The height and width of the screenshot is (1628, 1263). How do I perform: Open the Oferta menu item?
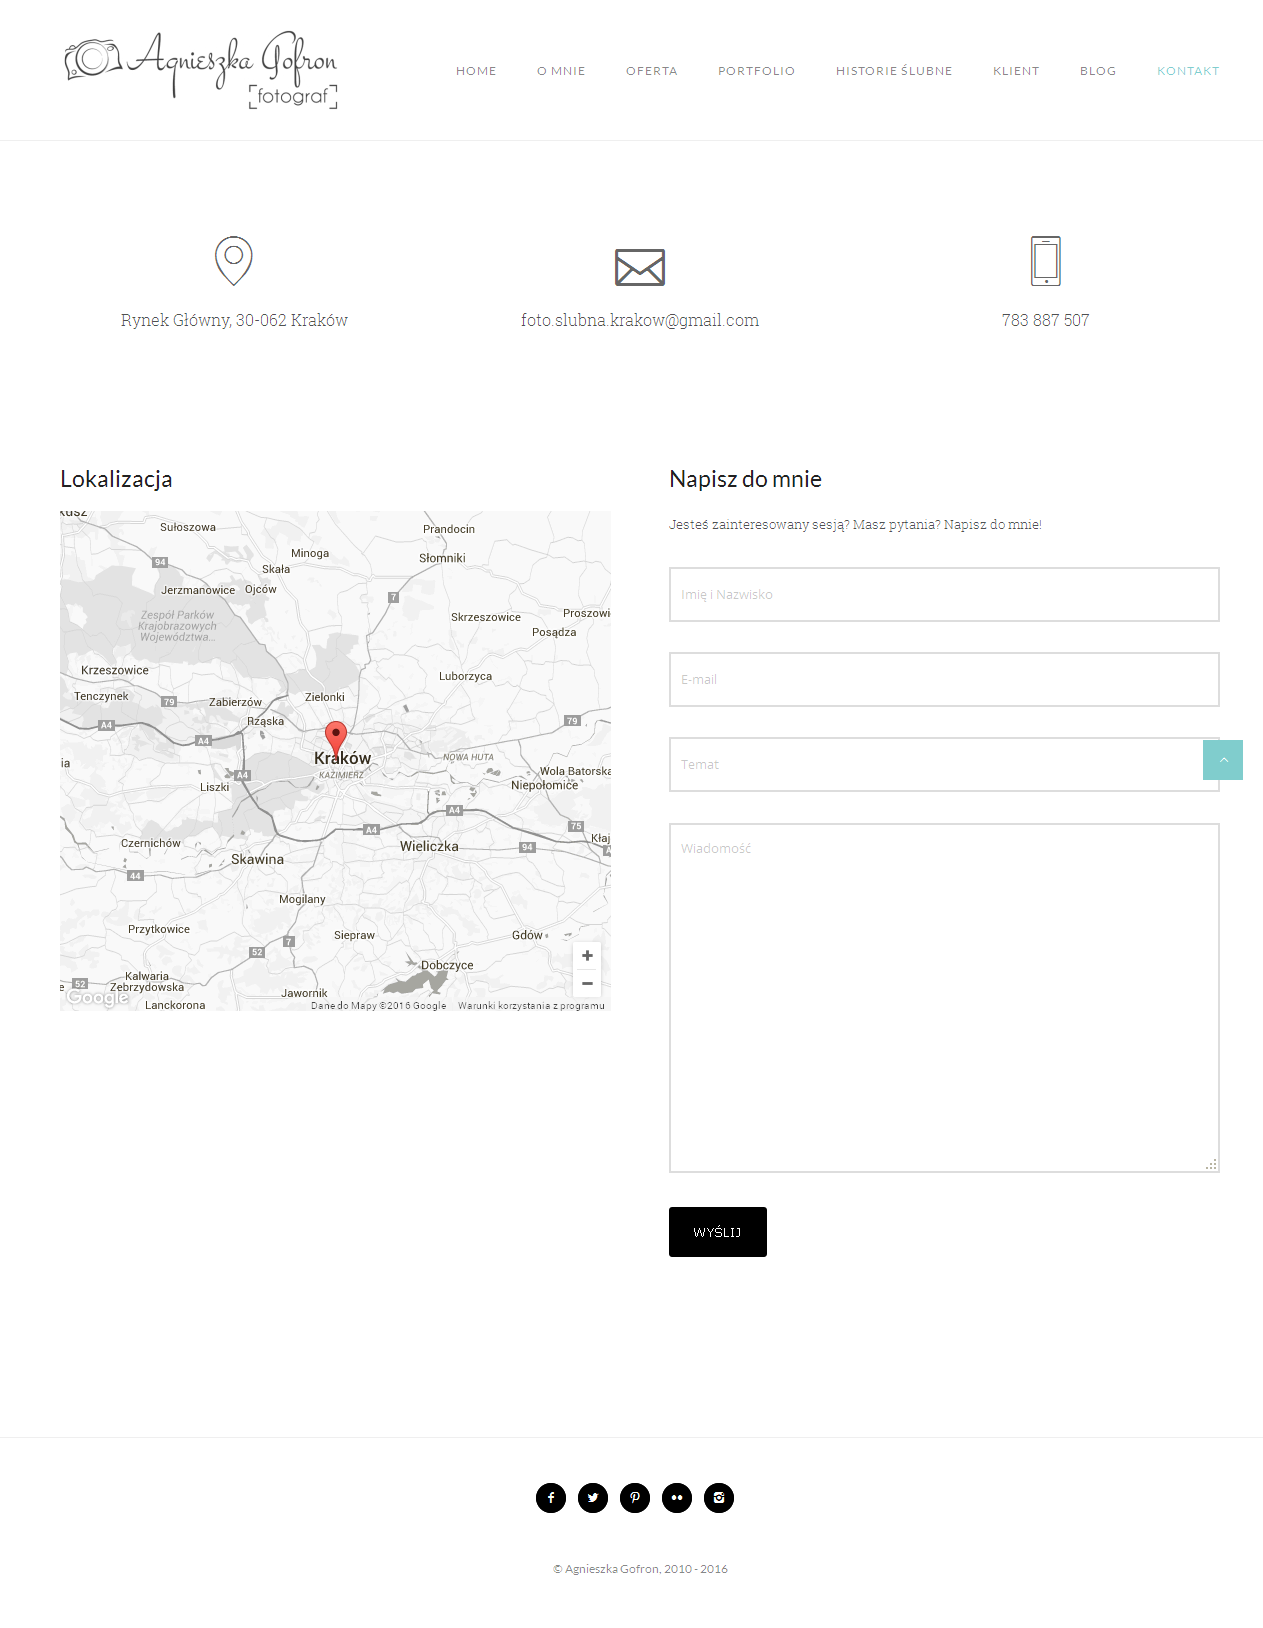point(651,71)
